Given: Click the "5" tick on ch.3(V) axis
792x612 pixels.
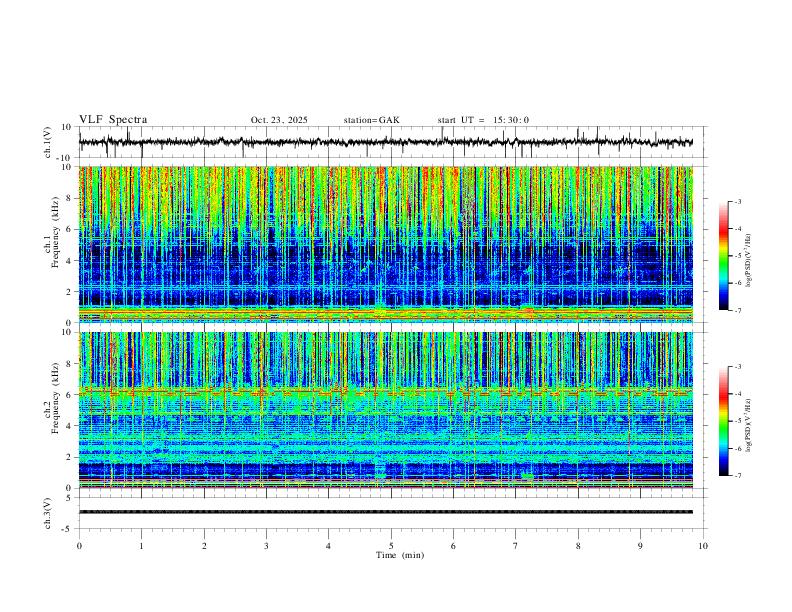Looking at the screenshot, I should point(70,497).
